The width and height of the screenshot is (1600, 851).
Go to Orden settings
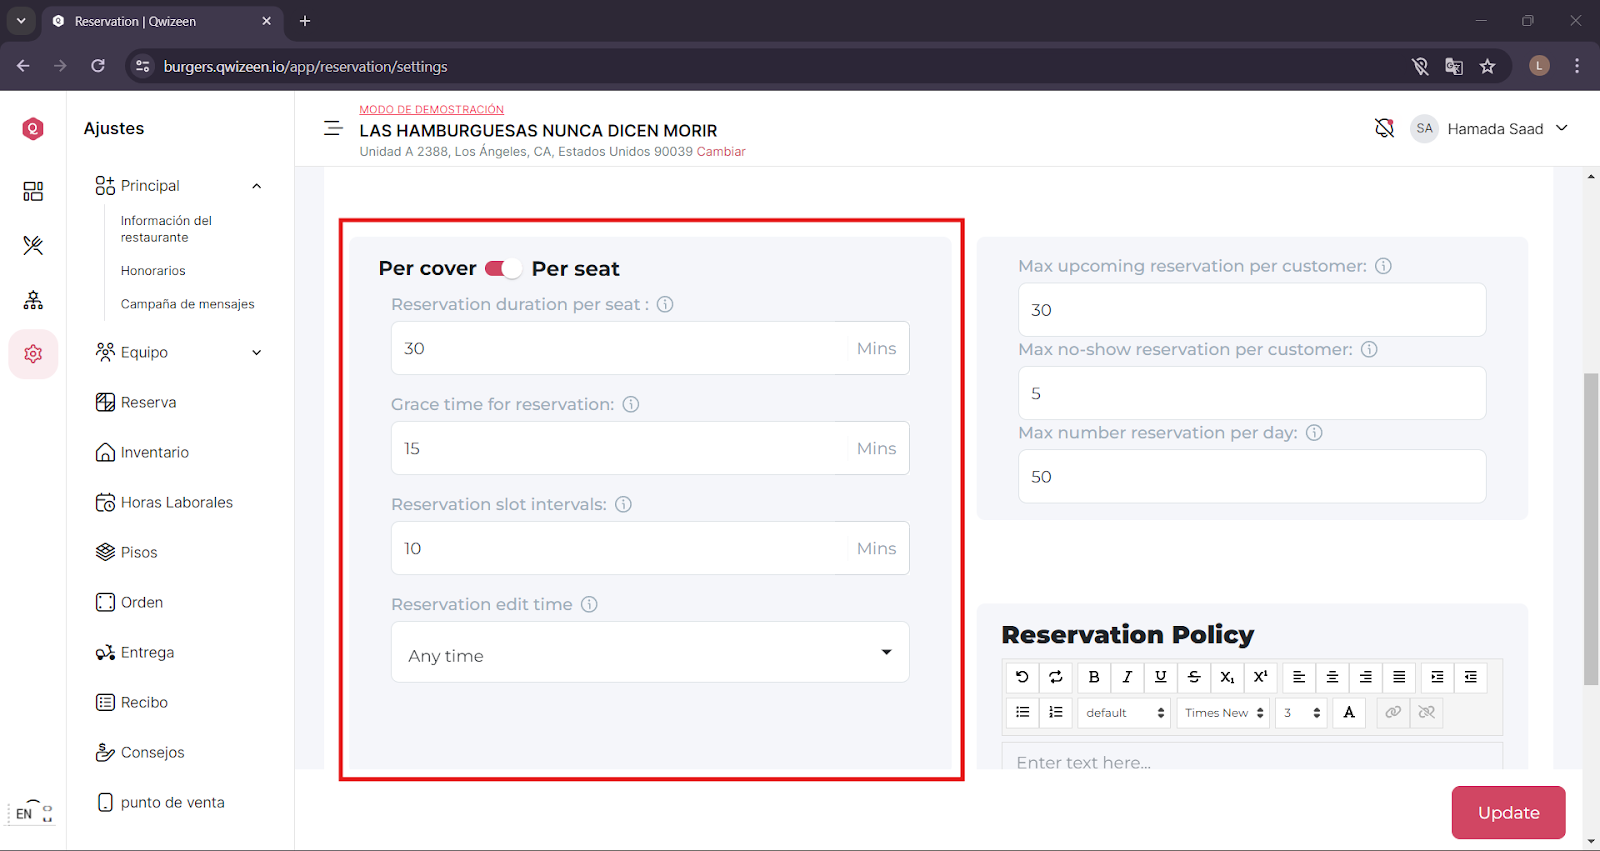click(x=129, y=602)
